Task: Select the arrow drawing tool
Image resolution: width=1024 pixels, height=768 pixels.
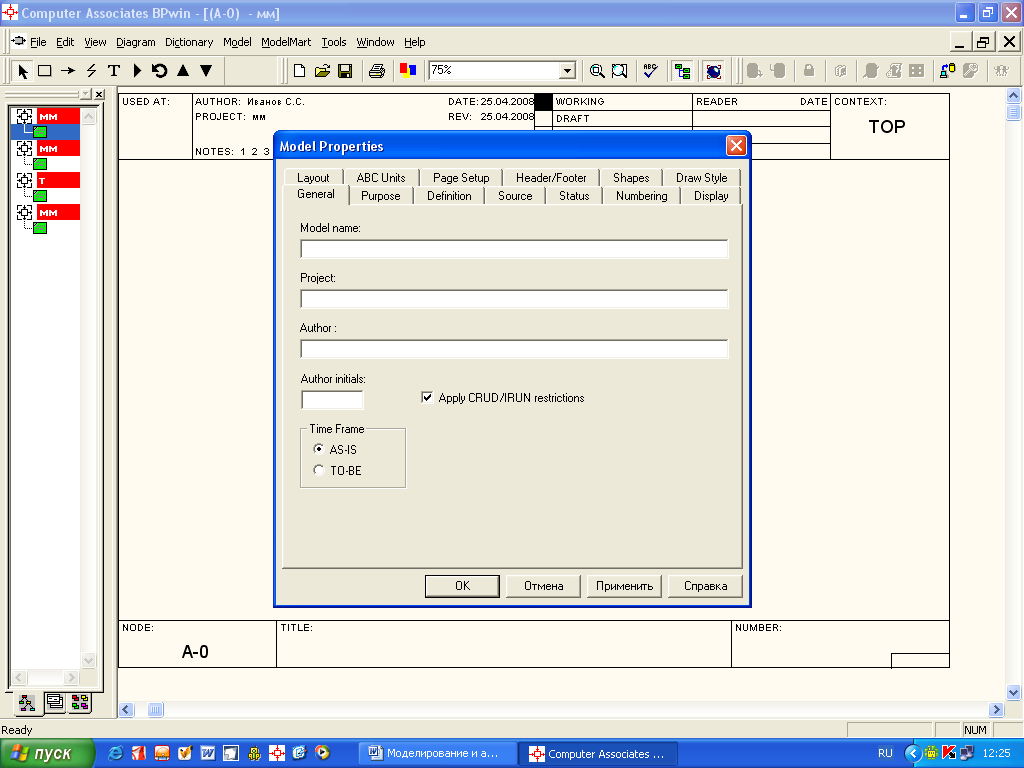Action: pos(68,71)
